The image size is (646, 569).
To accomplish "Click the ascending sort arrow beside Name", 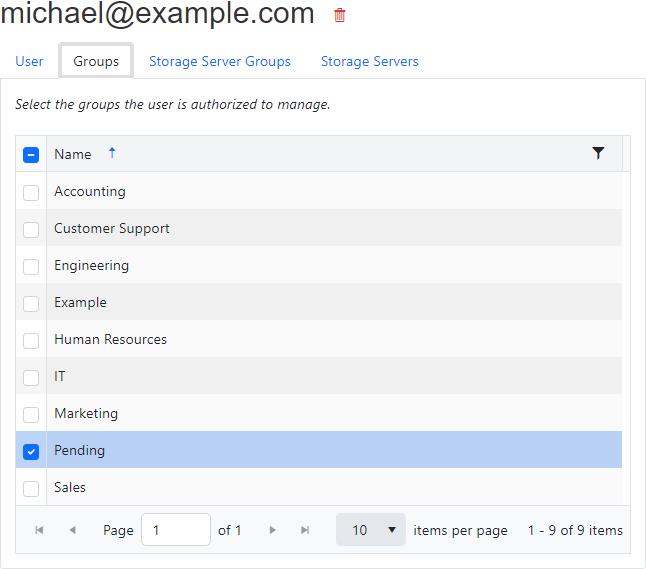I will point(112,153).
